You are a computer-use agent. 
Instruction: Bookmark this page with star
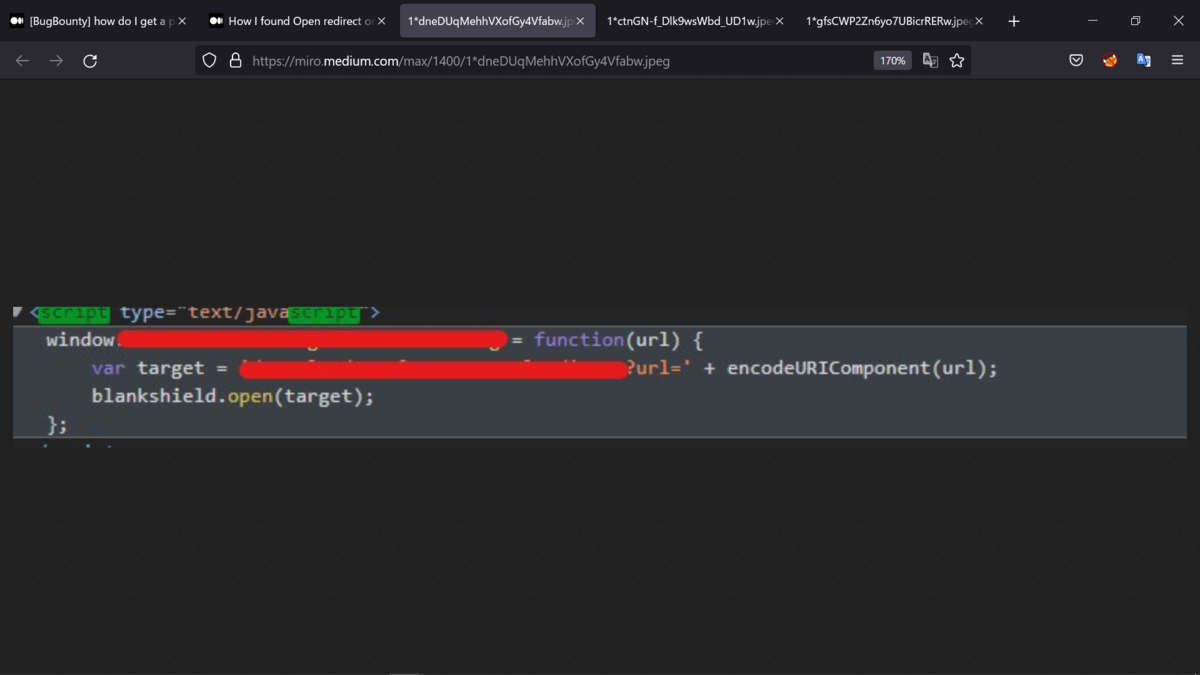pos(957,61)
